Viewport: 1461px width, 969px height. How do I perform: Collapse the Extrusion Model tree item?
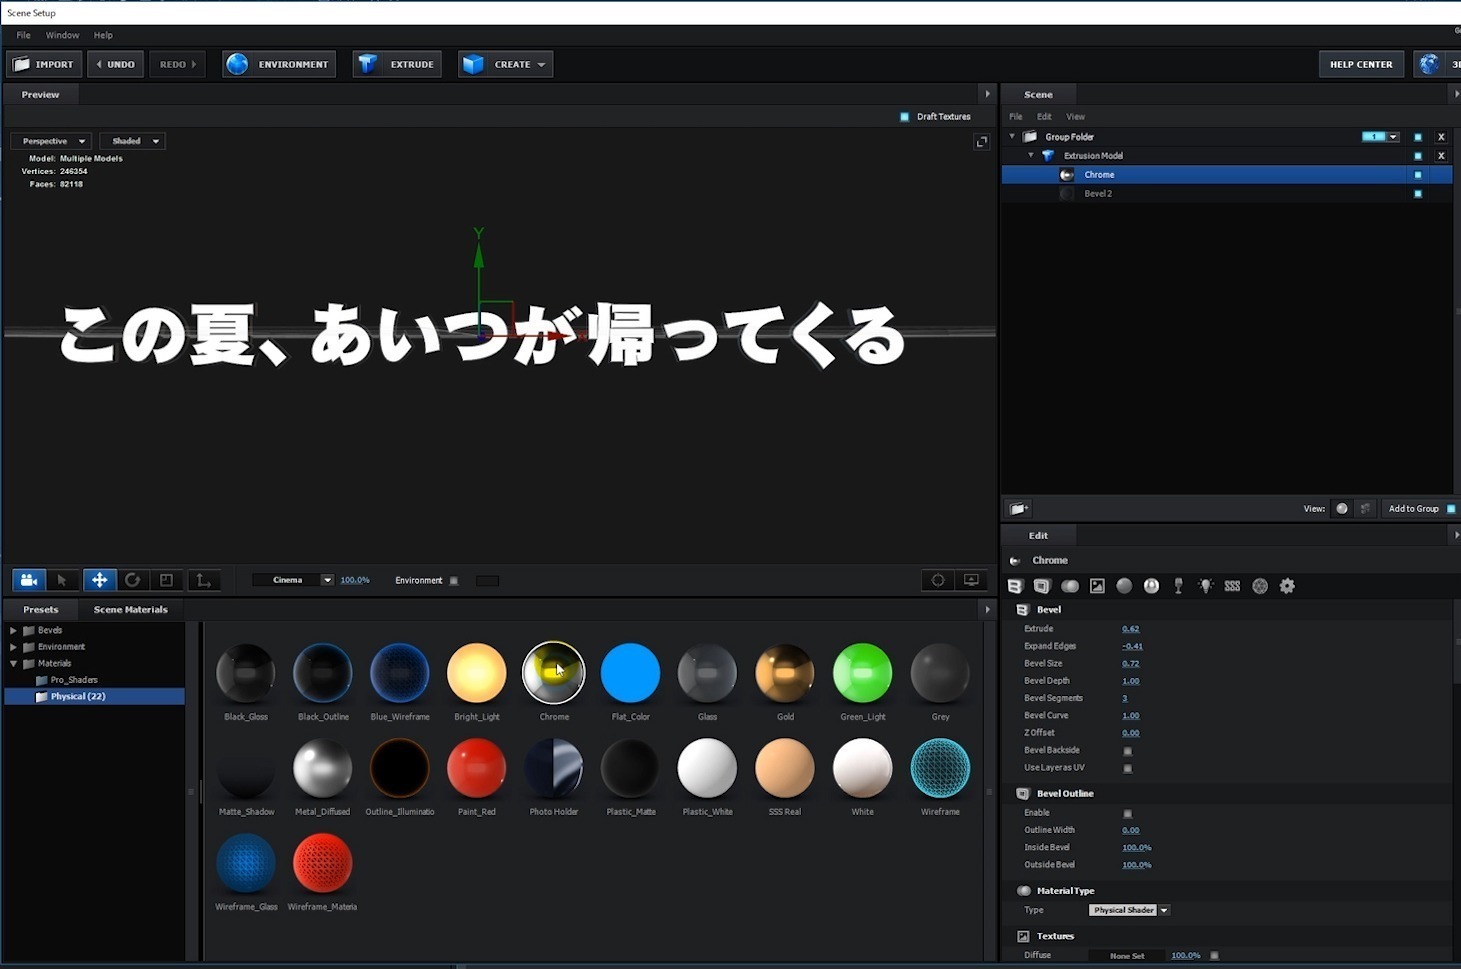coord(1031,155)
